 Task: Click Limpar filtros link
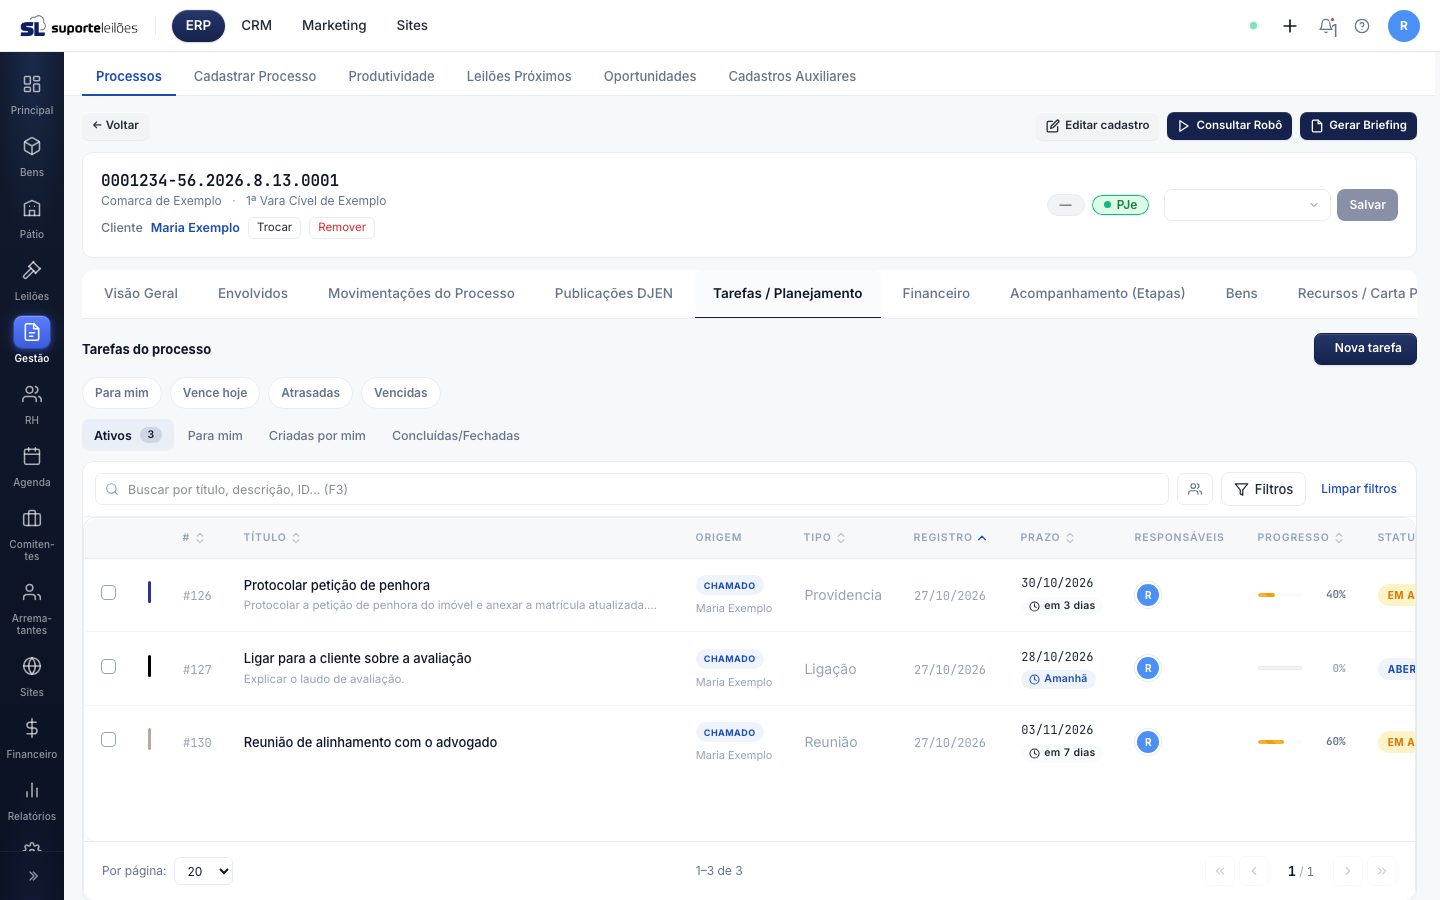[x=1359, y=489]
